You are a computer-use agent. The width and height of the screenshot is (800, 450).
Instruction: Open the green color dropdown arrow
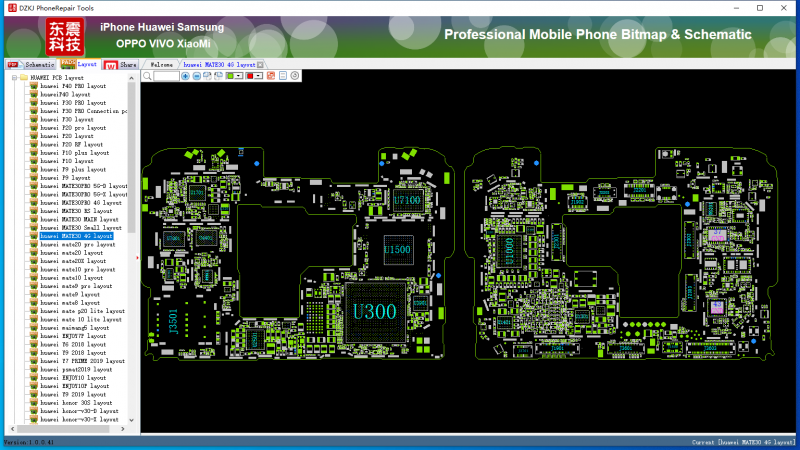click(238, 76)
